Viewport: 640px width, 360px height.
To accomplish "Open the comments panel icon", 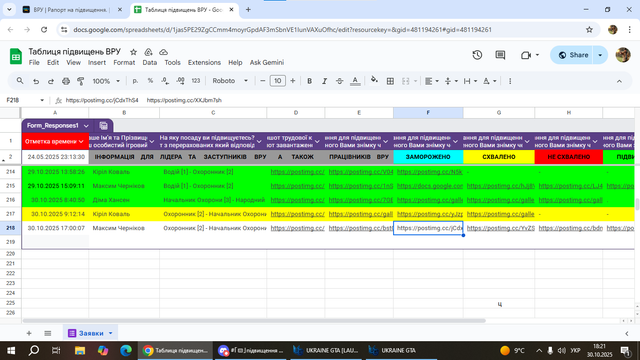I will 500,55.
